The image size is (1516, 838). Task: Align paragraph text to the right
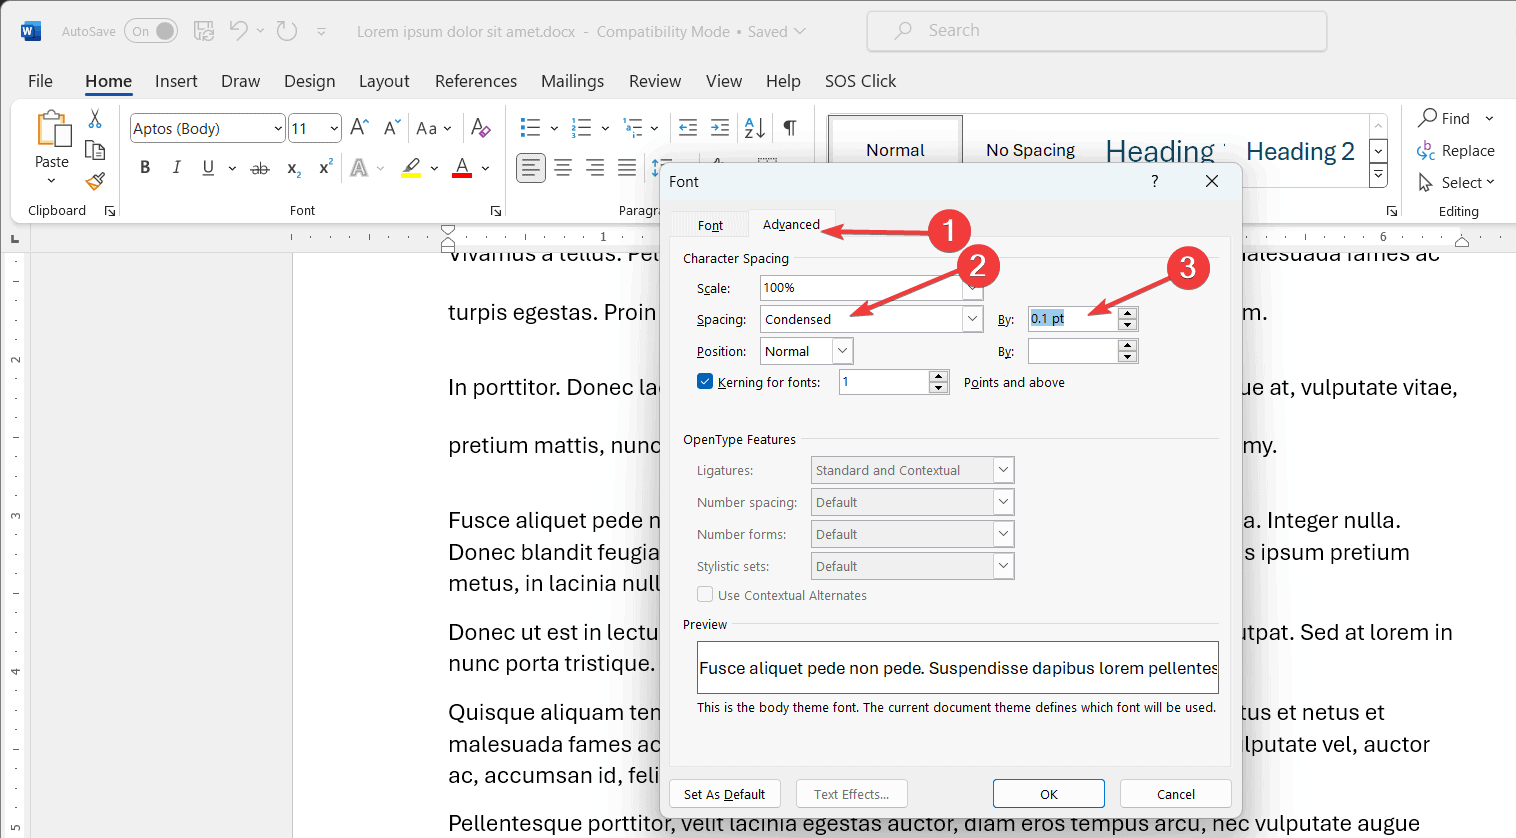(595, 168)
